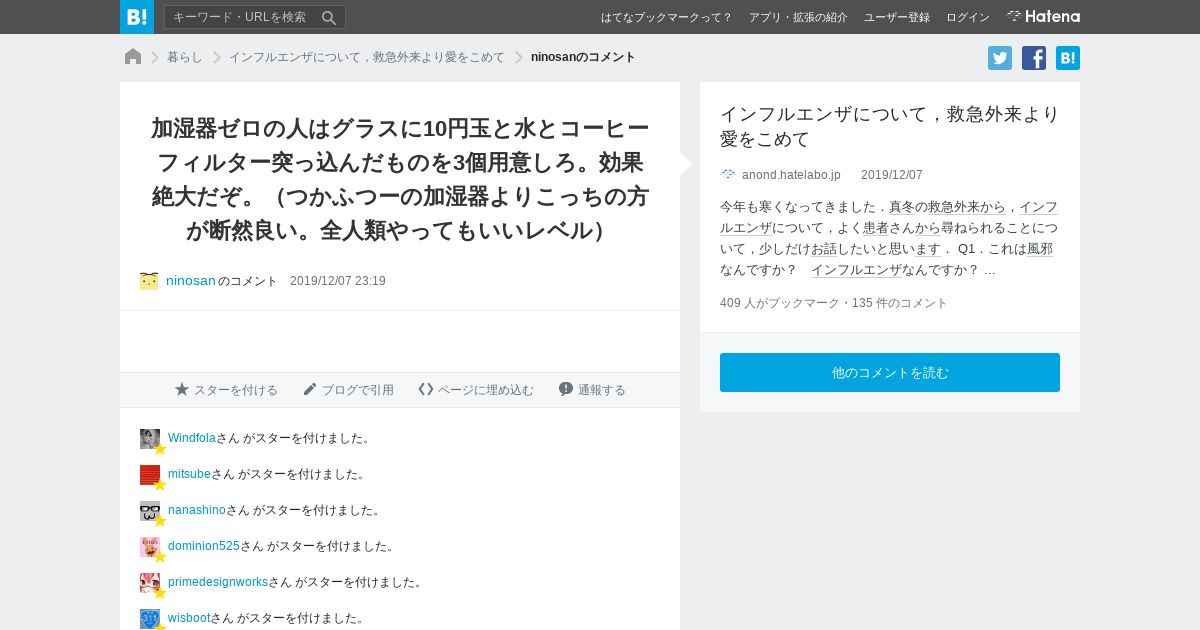1200x630 pixels.
Task: Click ページに埋め込む embed button
Action: [476, 390]
